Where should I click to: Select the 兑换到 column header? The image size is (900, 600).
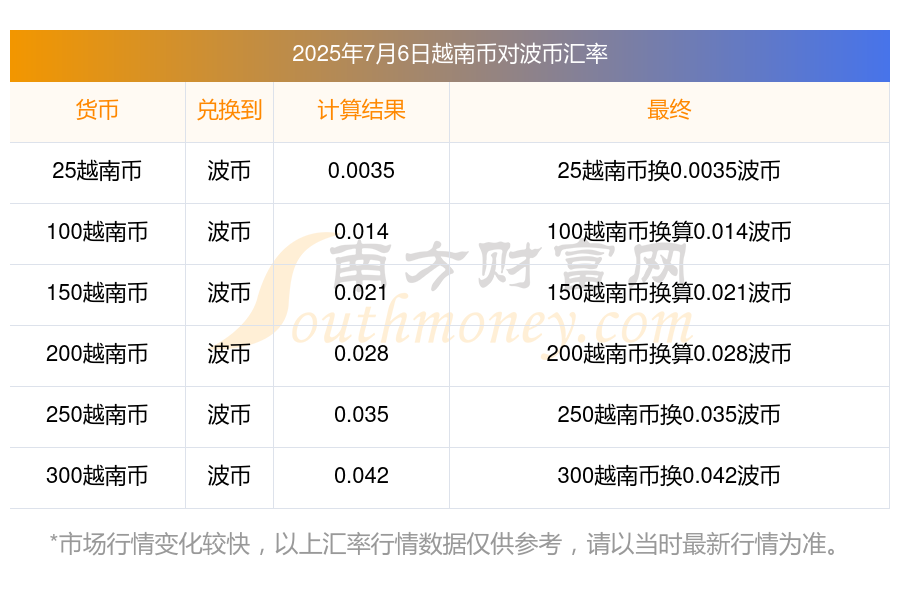coord(229,110)
